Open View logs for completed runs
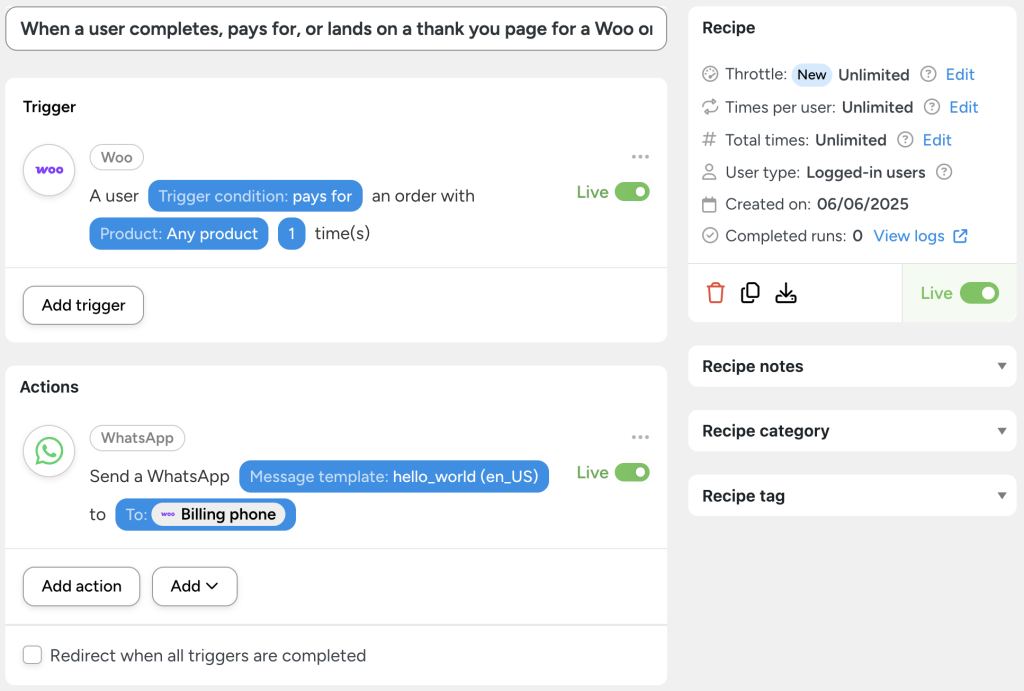The height and width of the screenshot is (691, 1024). [x=912, y=235]
